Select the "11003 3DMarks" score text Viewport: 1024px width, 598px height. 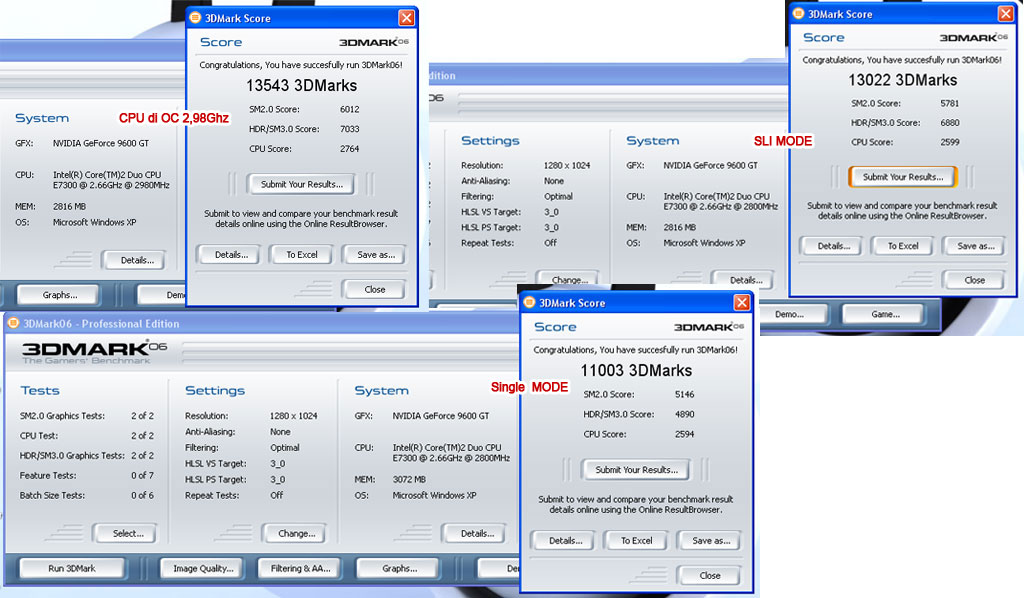coord(636,371)
